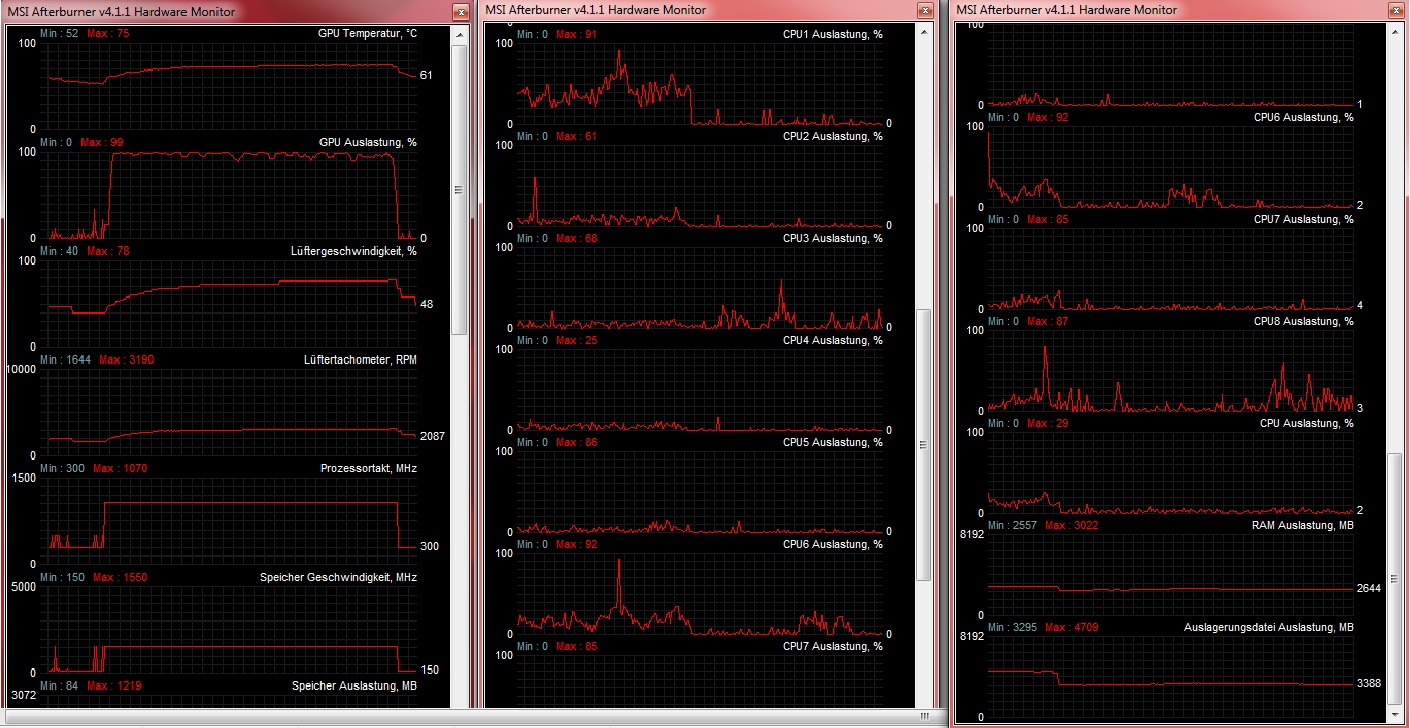Viewport: 1410px width, 728px height.
Task: Click the 'Max : 91' CPU1 value
Action: 577,34
